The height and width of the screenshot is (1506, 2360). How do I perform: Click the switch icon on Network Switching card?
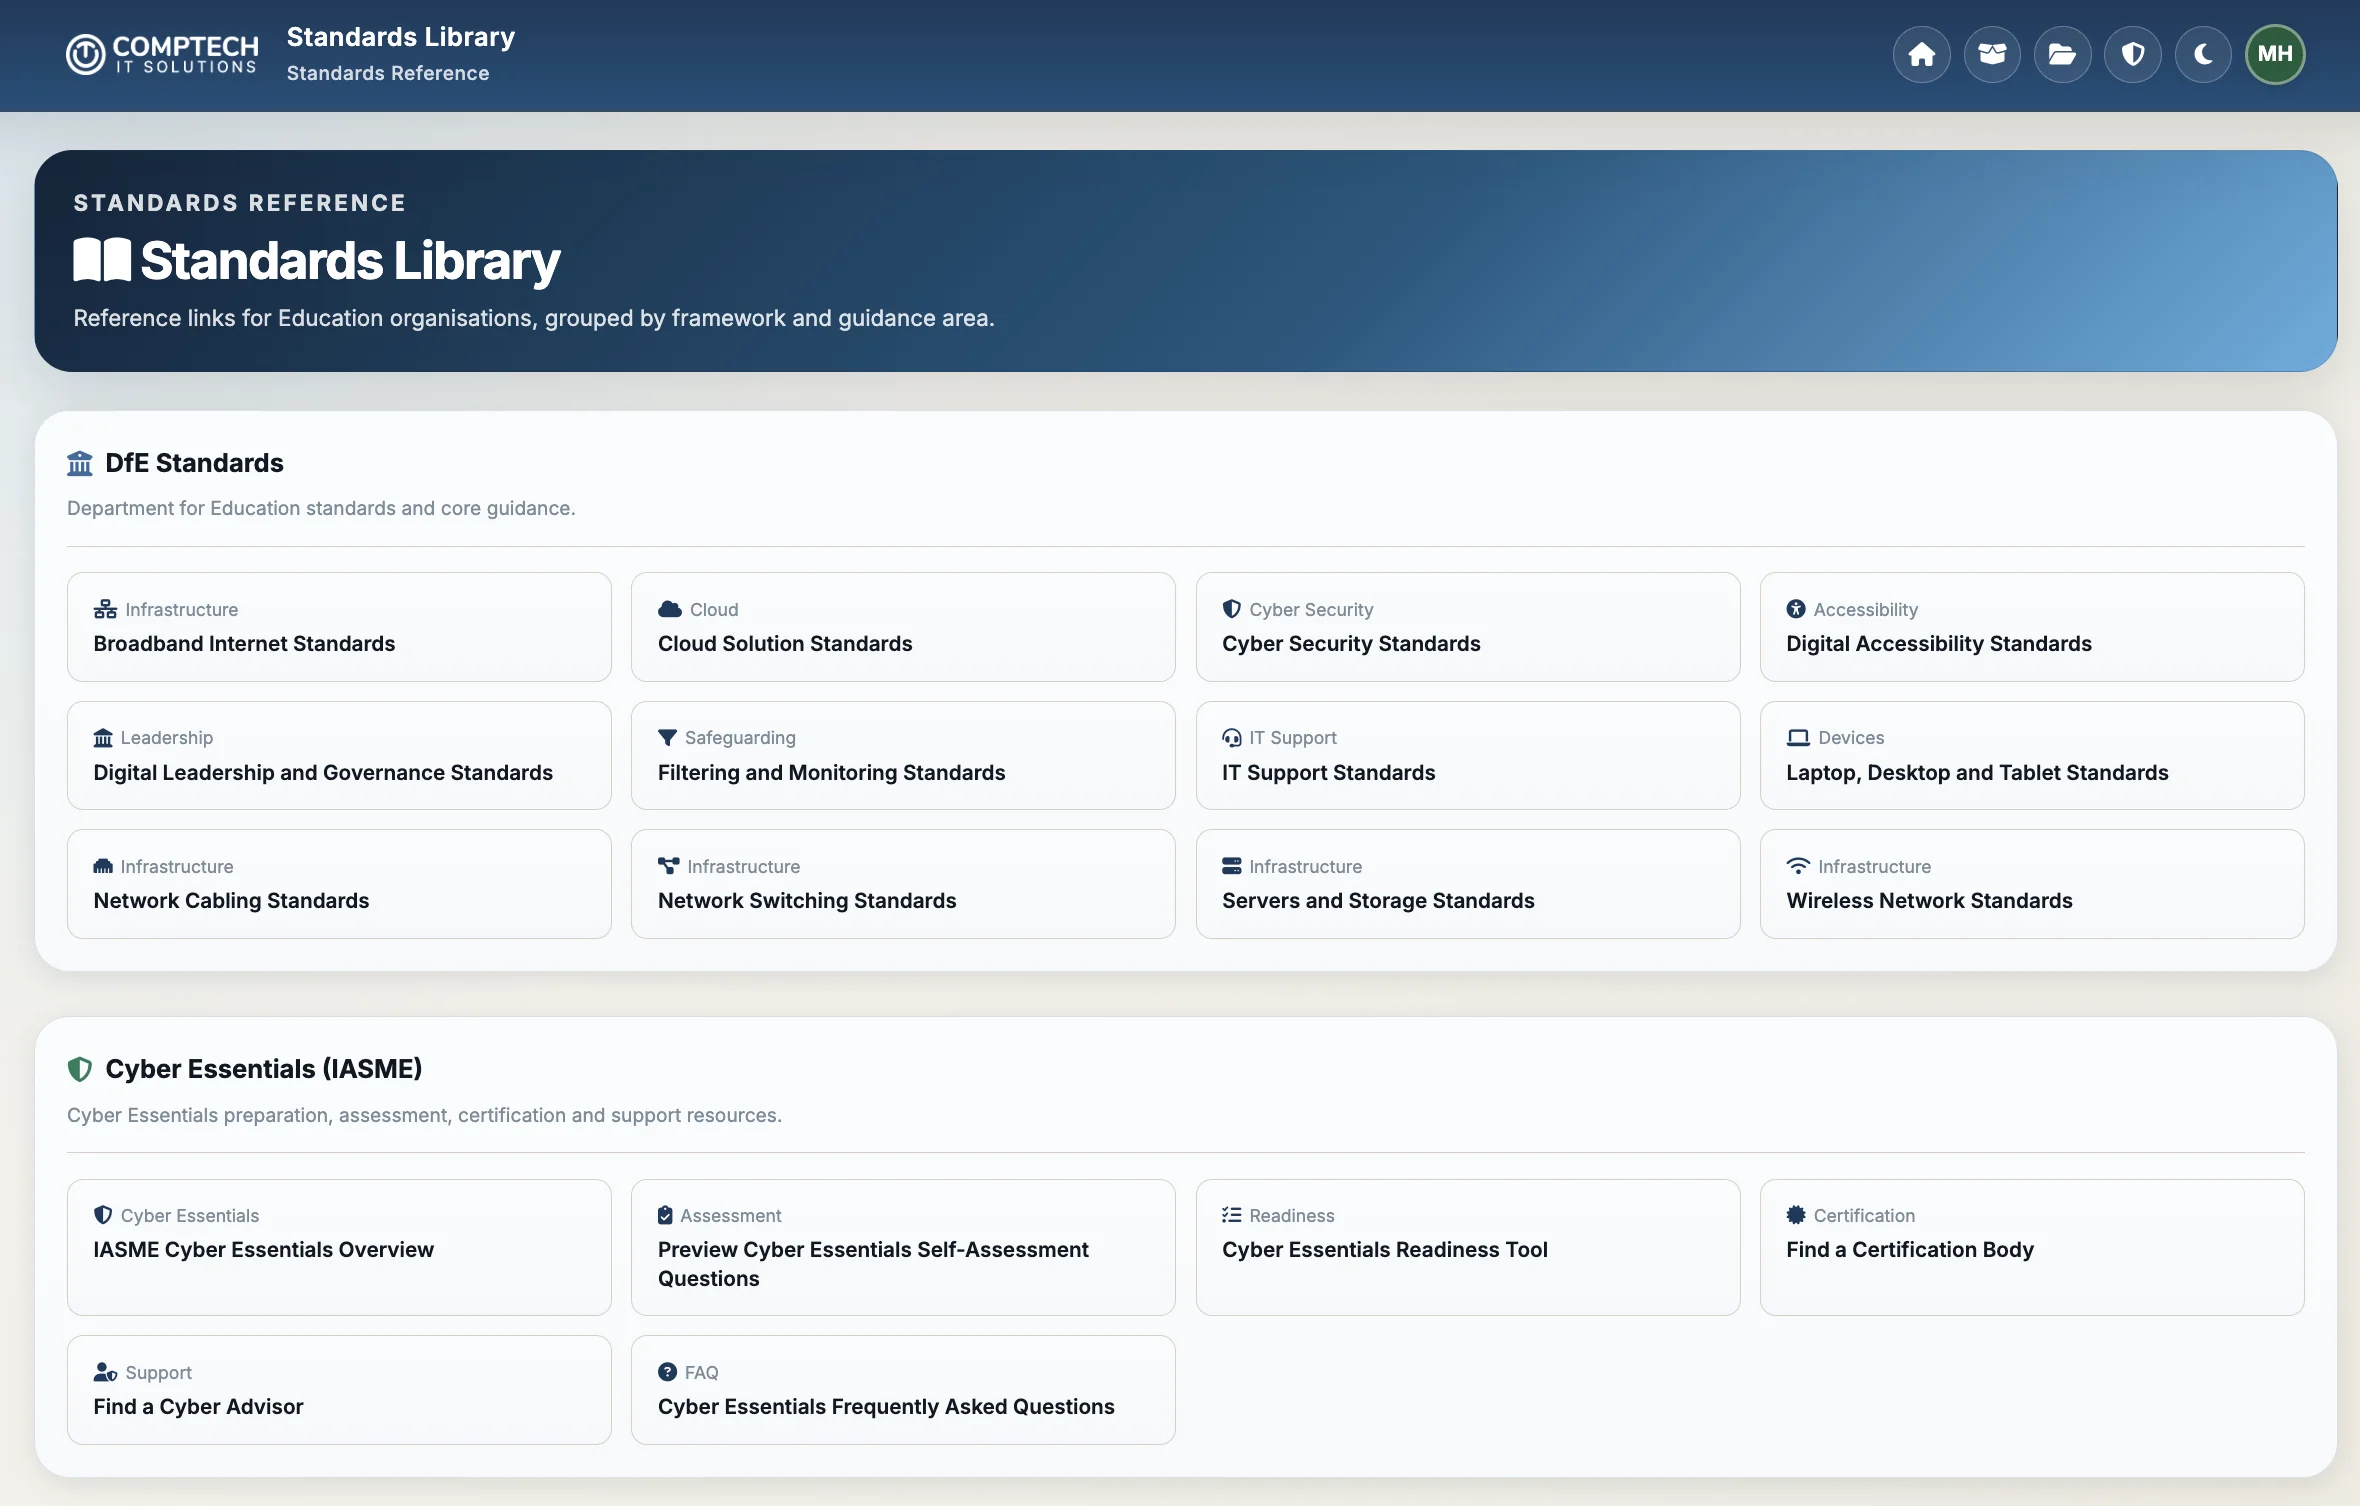(x=668, y=866)
